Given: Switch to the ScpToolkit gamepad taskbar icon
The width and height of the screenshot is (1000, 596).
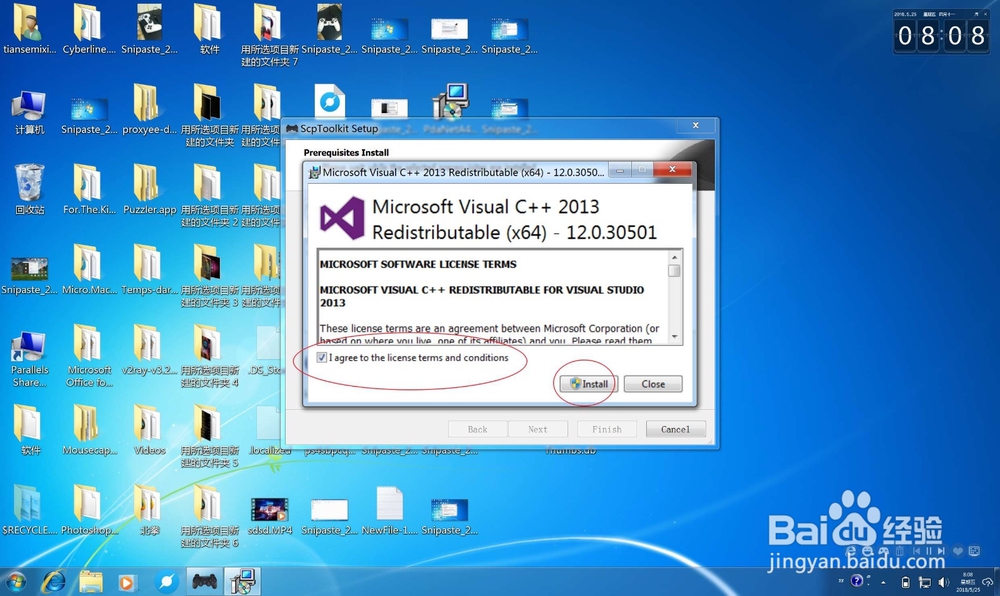Looking at the screenshot, I should click(205, 582).
